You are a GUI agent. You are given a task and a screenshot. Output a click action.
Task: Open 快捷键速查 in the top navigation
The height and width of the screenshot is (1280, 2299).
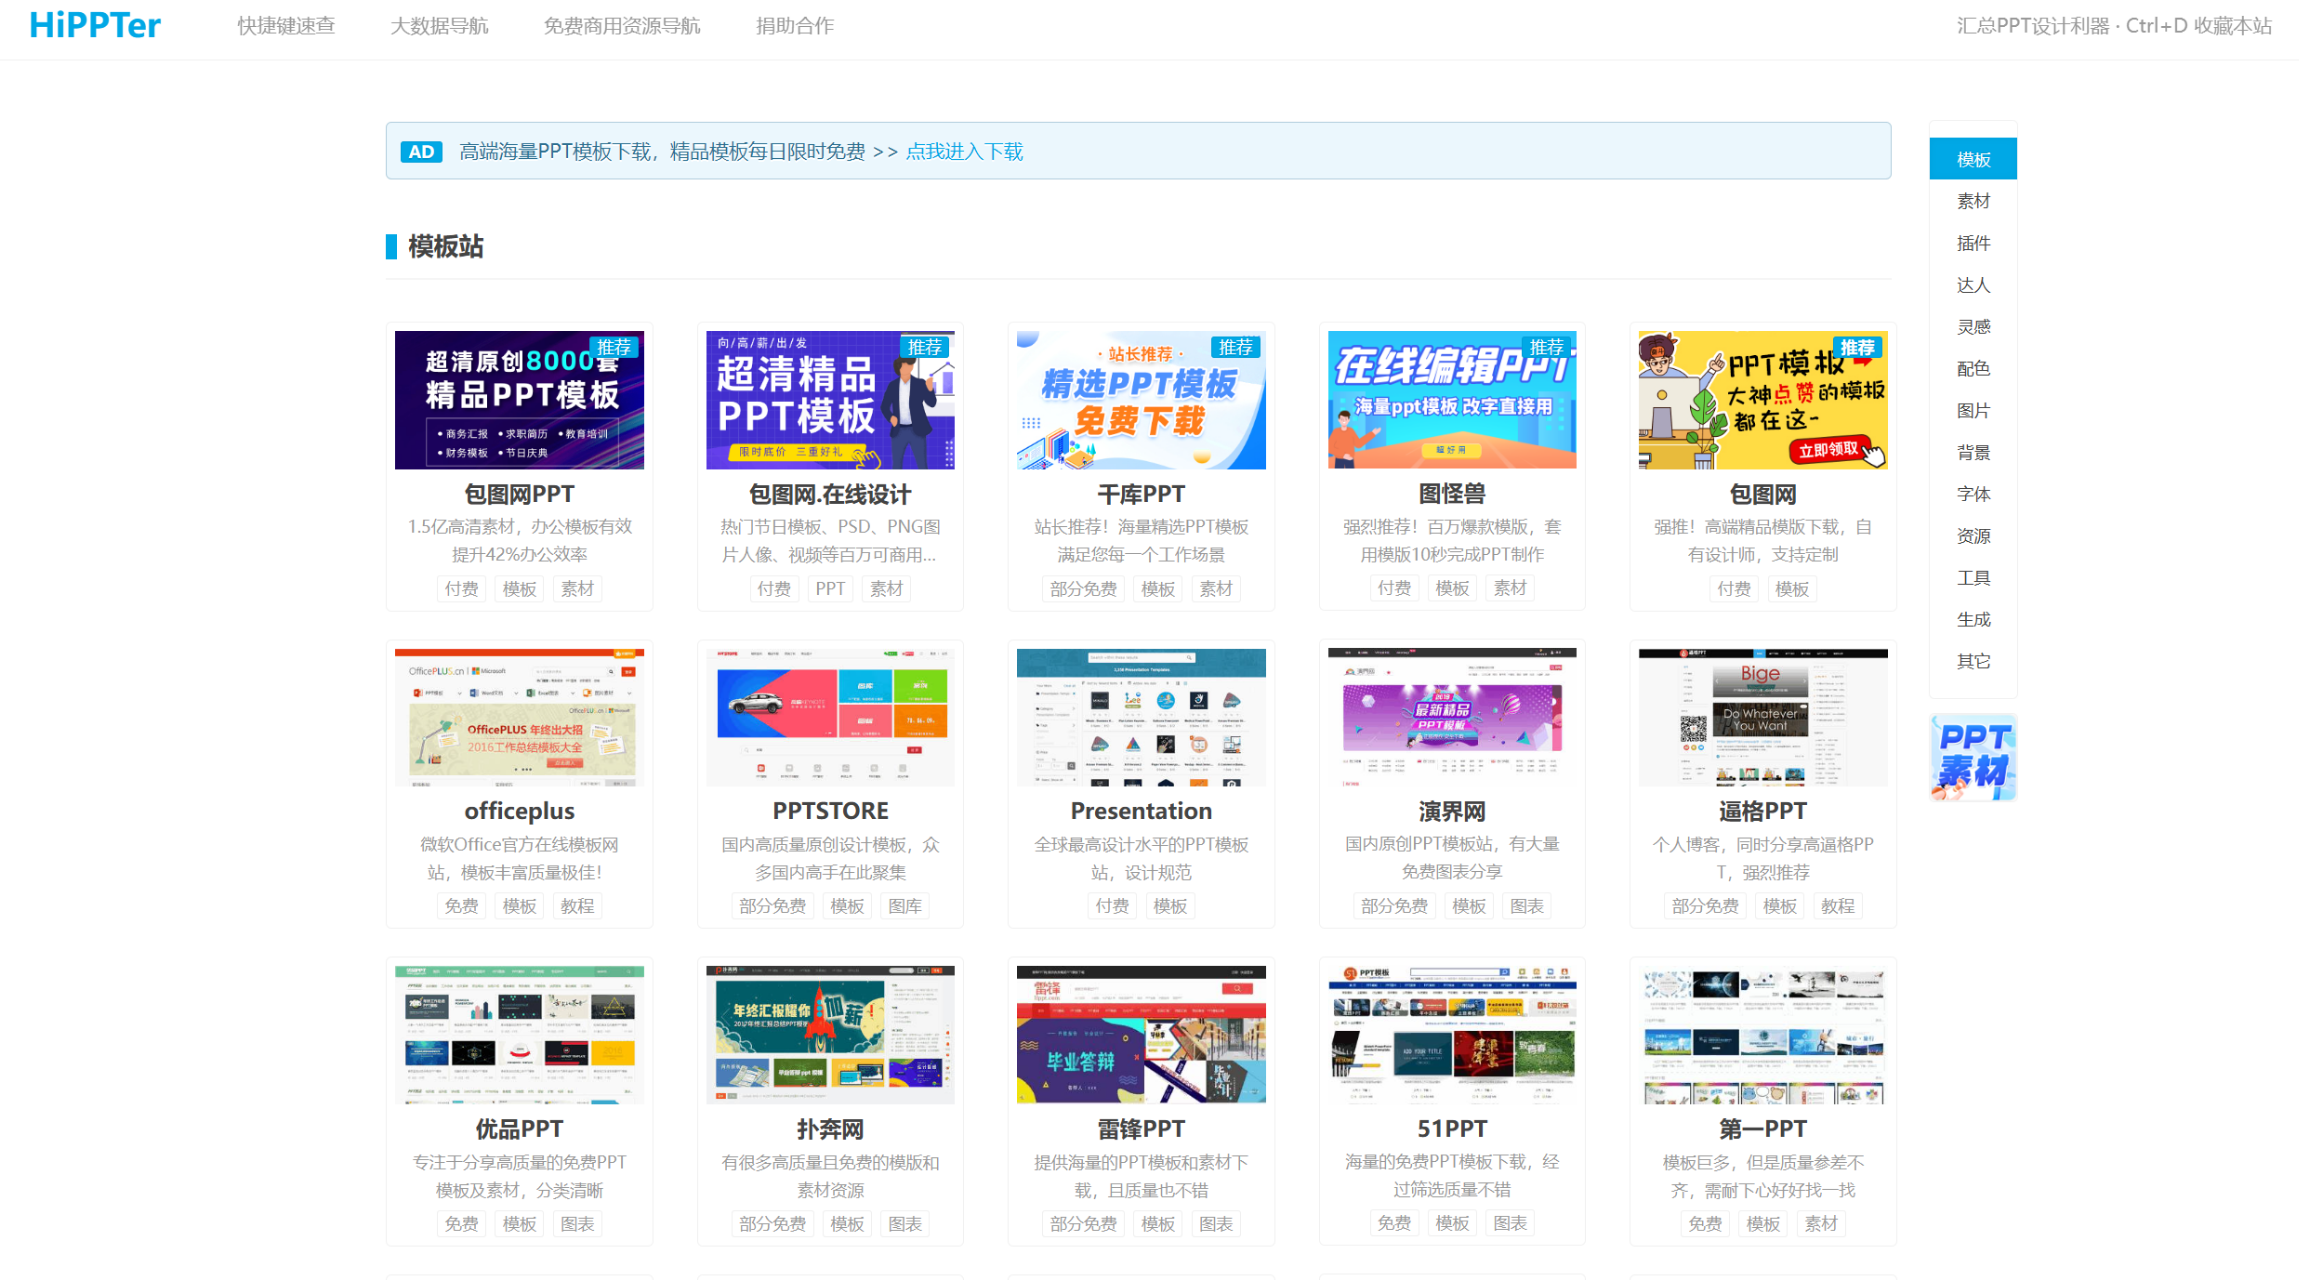tap(286, 26)
